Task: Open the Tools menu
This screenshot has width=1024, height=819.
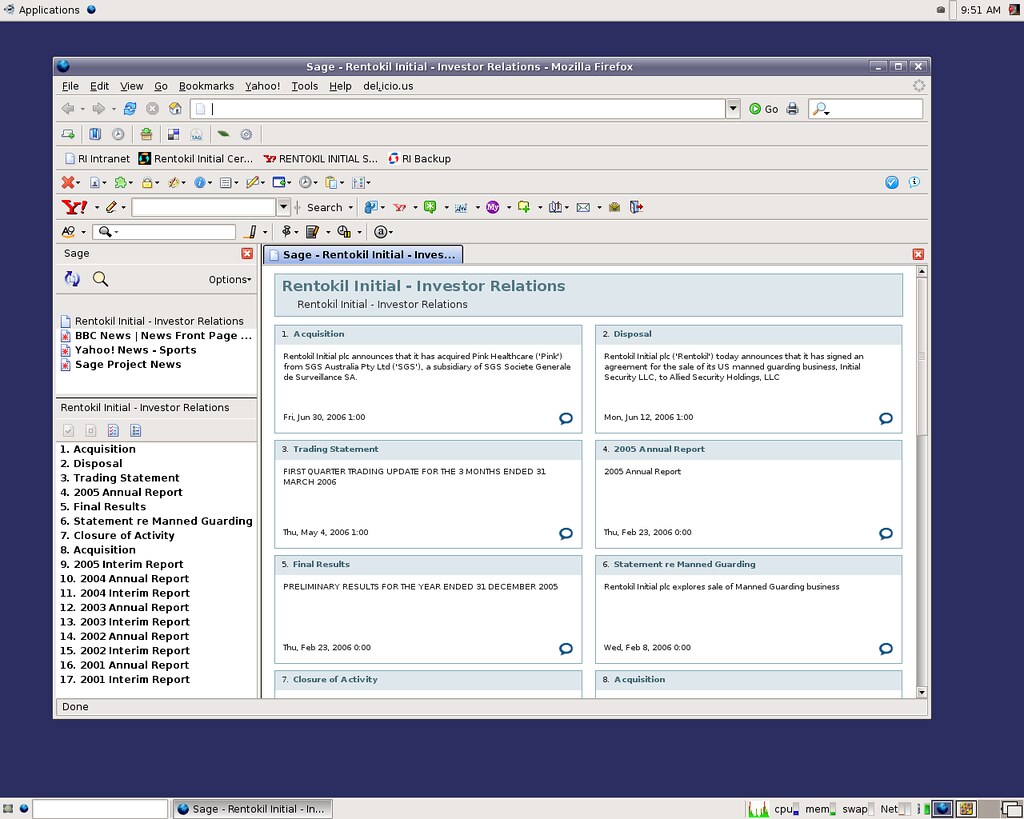Action: tap(304, 86)
